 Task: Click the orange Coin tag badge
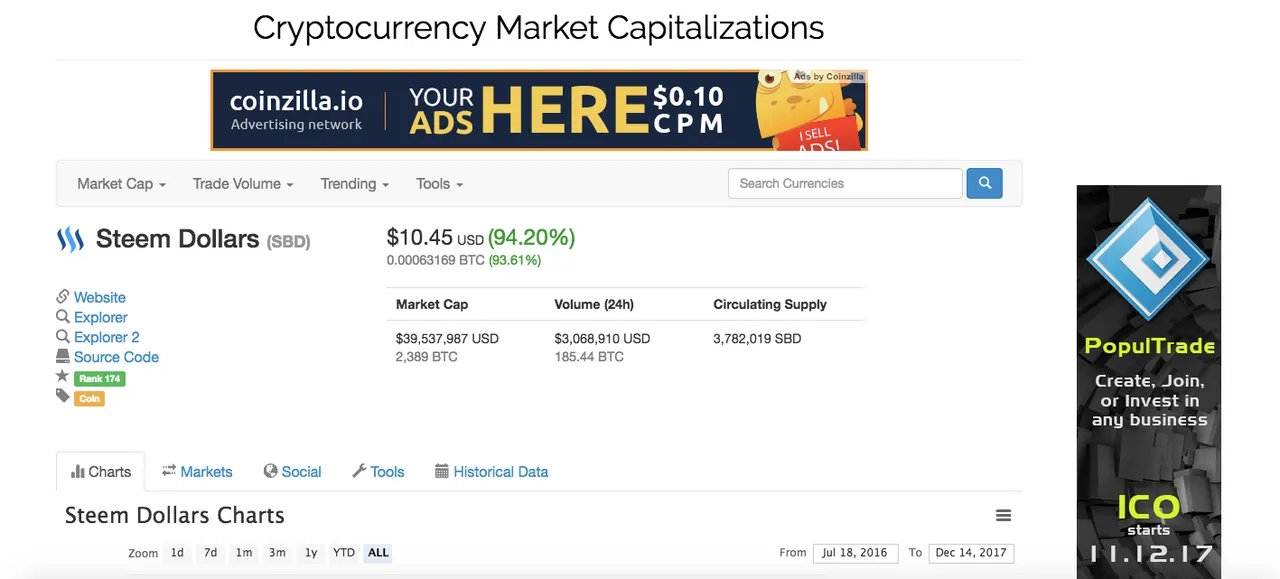(x=89, y=398)
